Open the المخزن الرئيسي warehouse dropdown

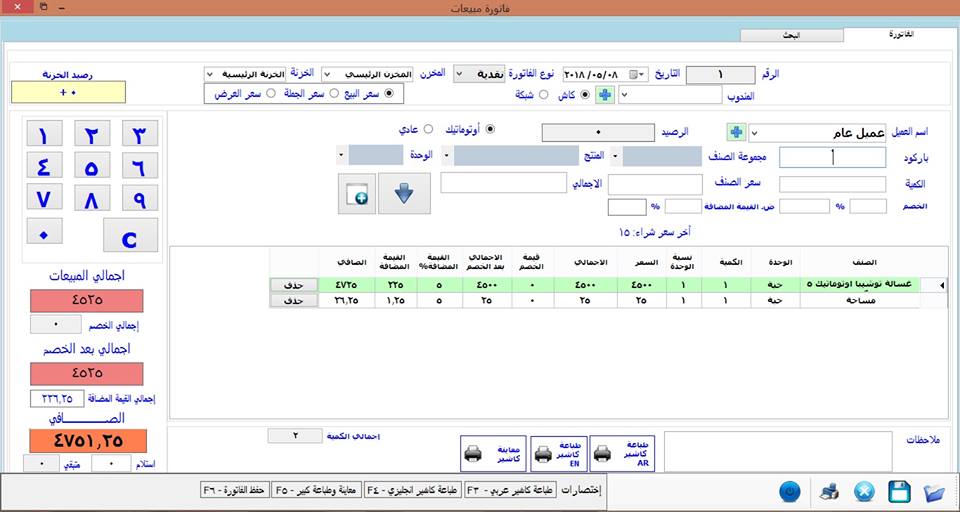pyautogui.click(x=367, y=74)
